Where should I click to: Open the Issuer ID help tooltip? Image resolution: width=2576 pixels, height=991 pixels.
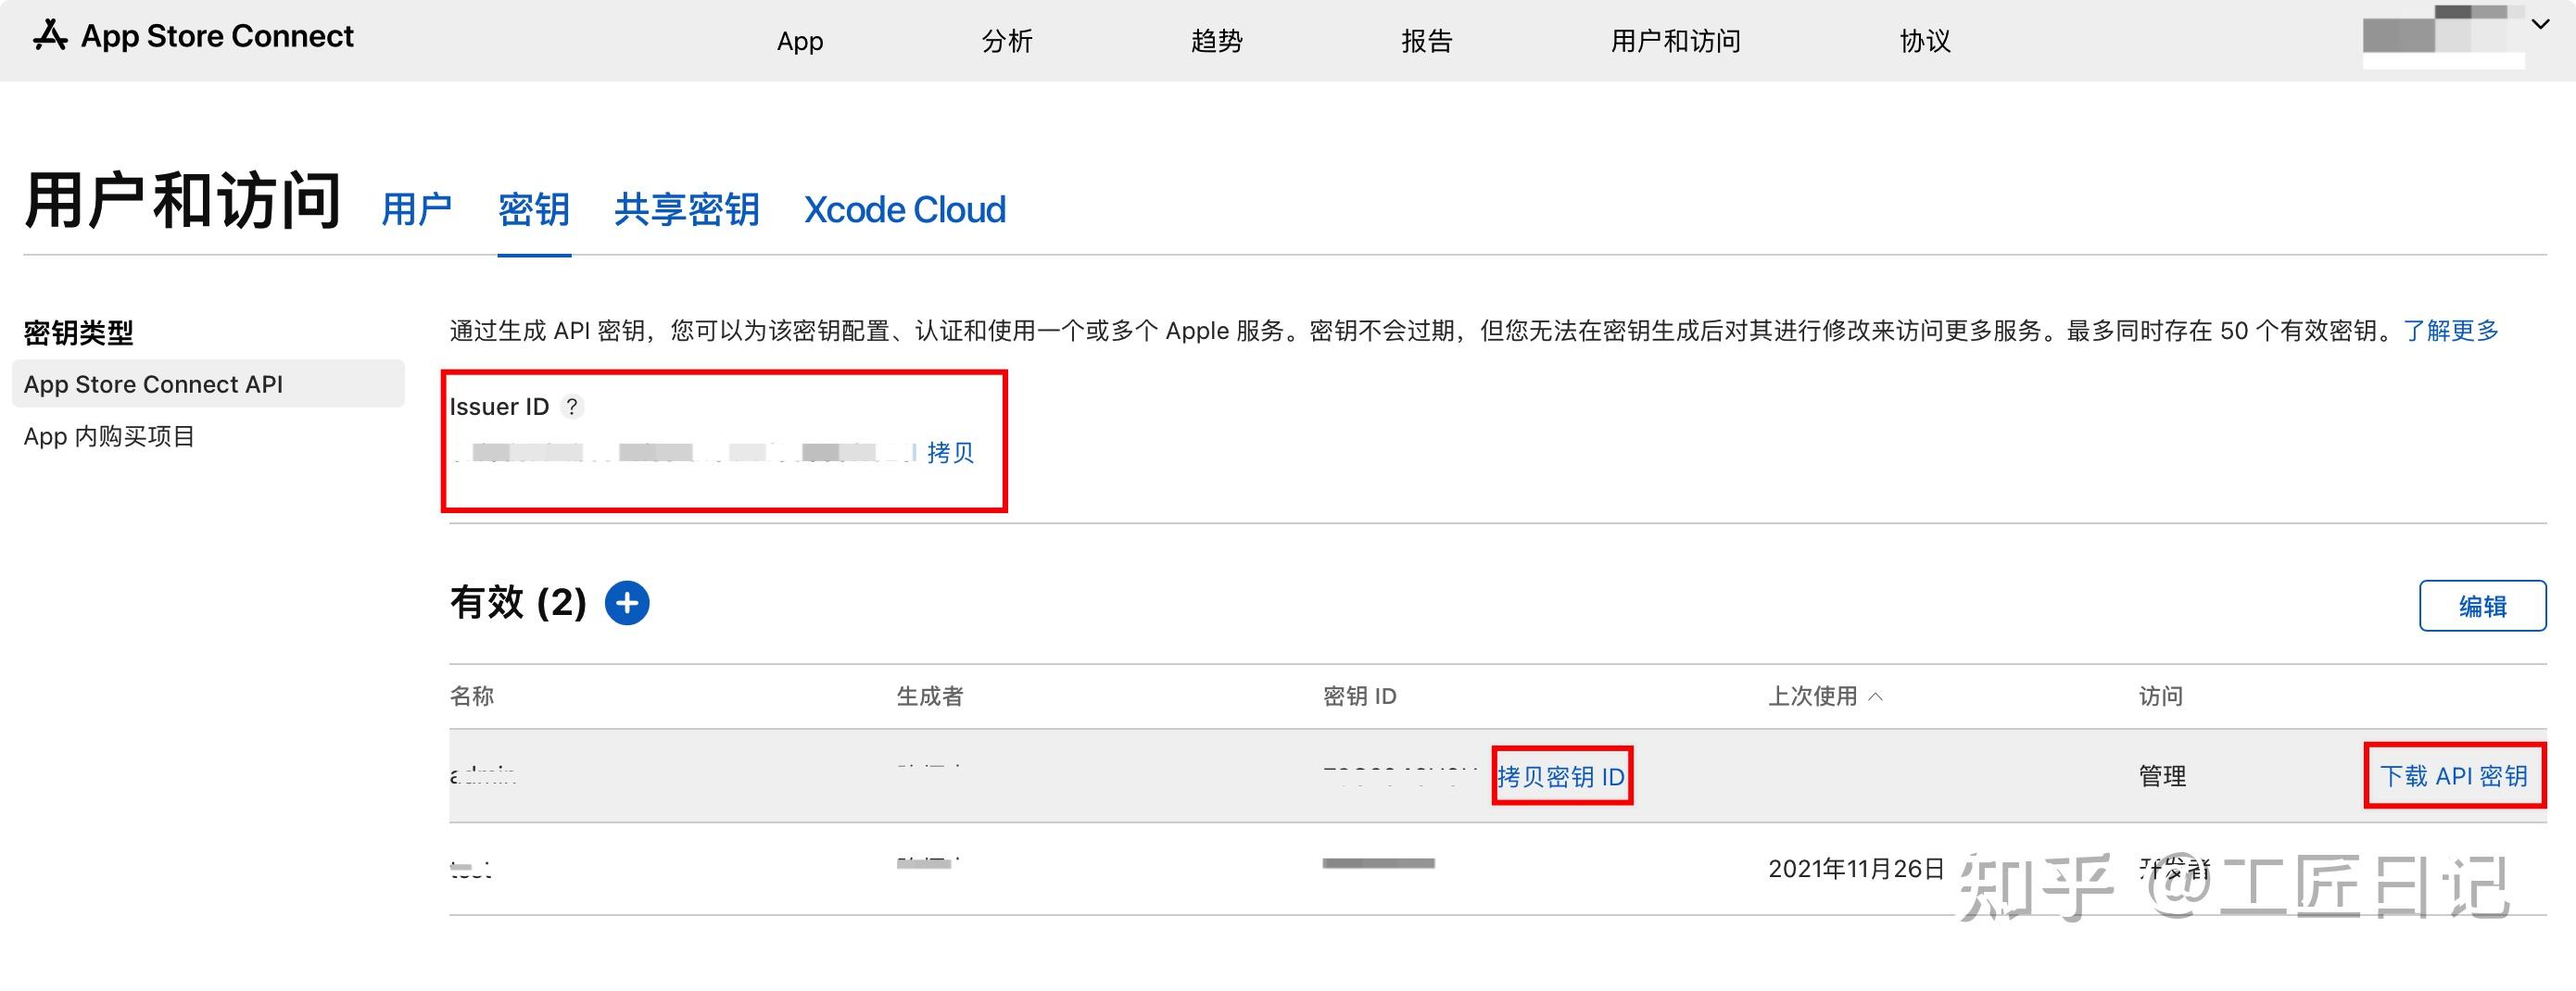click(x=572, y=407)
